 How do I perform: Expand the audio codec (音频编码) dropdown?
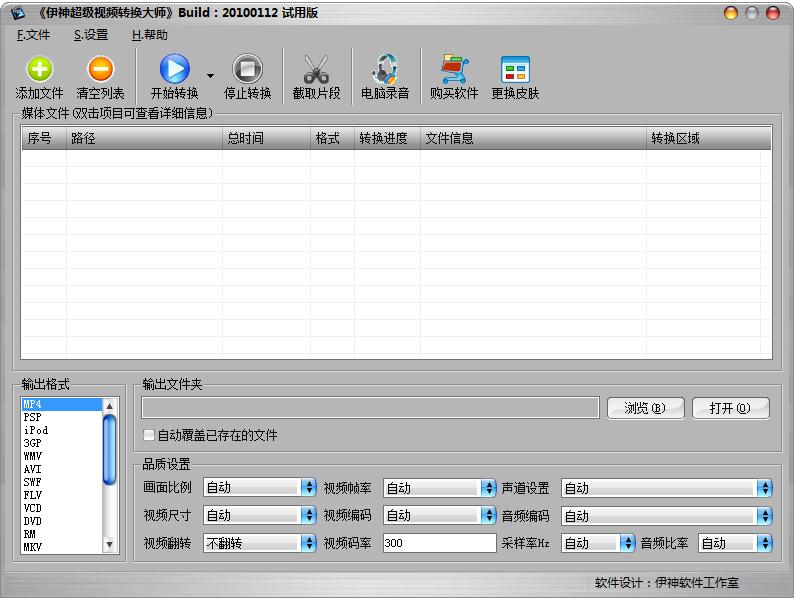tap(666, 516)
